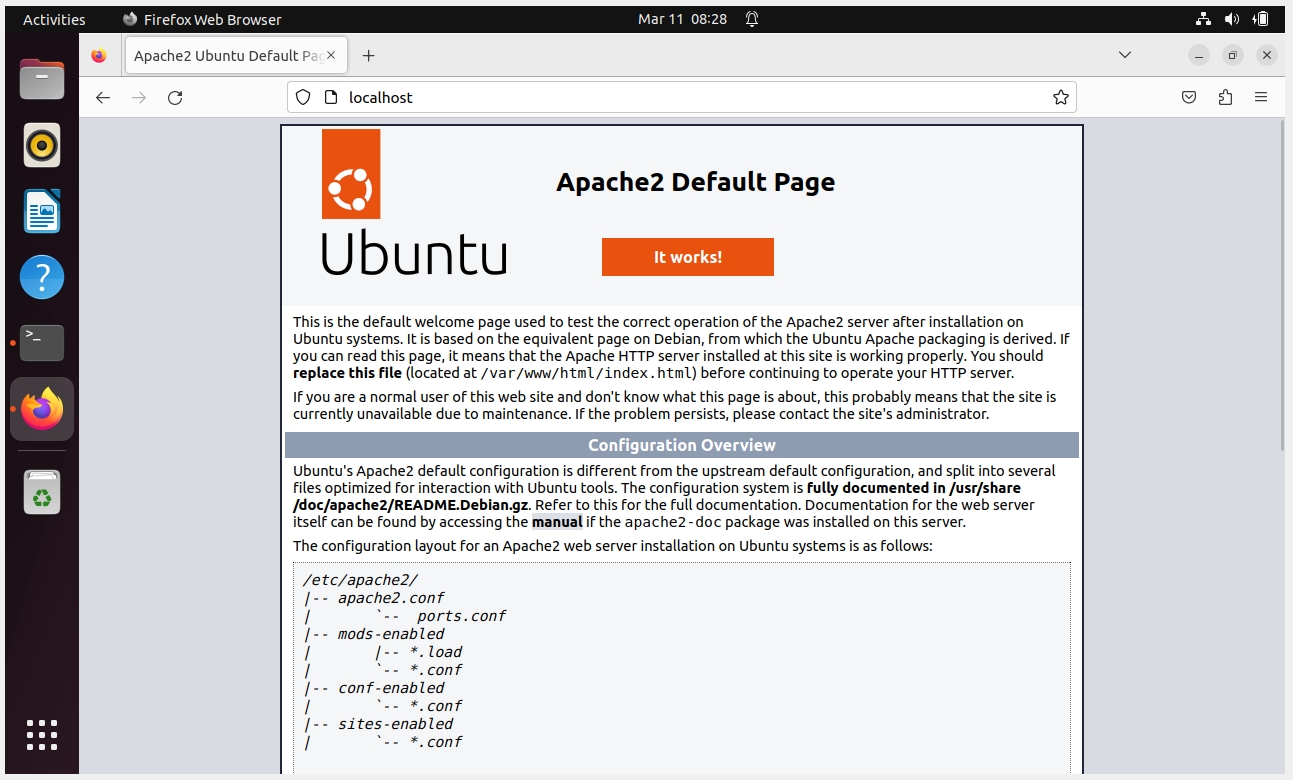This screenshot has width=1293, height=780.
Task: Restore down the Firefox window
Action: pos(1233,55)
